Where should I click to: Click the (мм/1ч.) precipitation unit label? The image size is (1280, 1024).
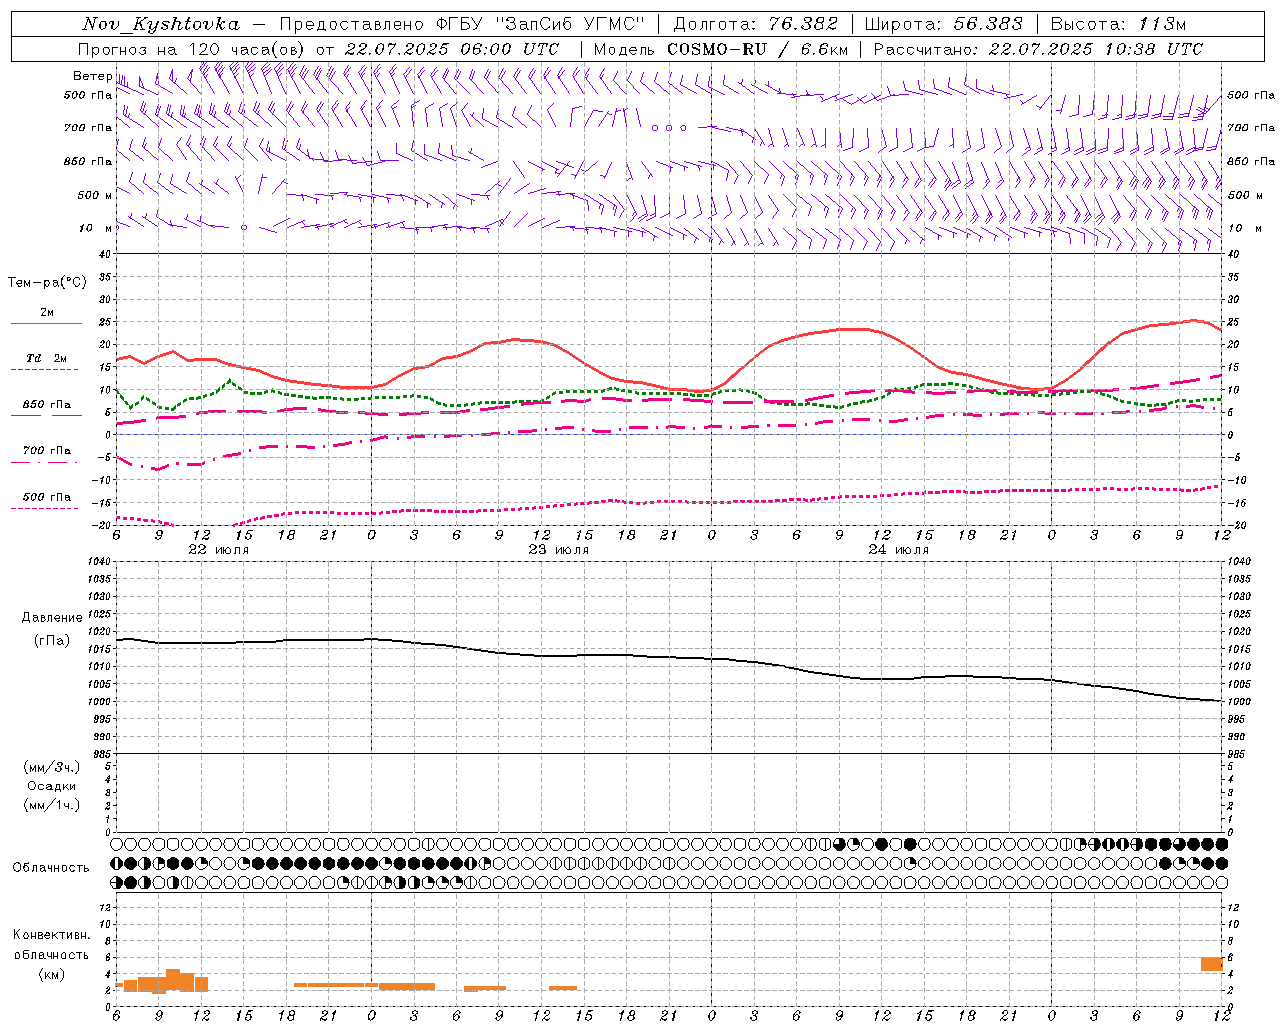pos(52,805)
